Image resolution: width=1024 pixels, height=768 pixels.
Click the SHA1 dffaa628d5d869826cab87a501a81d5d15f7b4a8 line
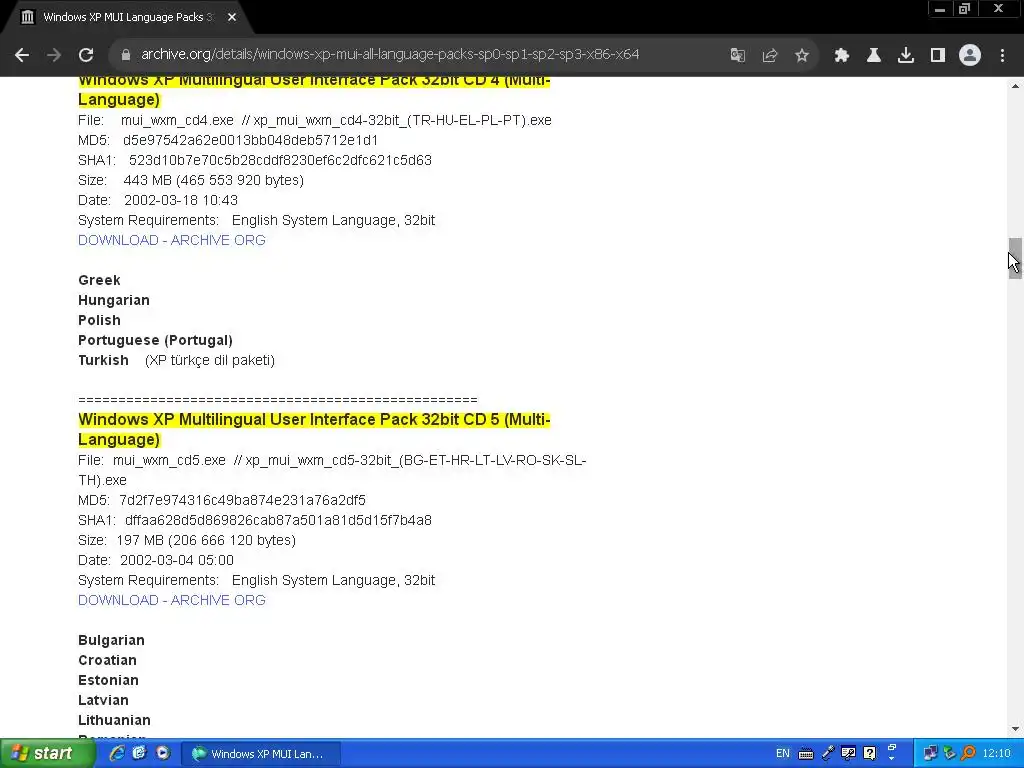(255, 520)
